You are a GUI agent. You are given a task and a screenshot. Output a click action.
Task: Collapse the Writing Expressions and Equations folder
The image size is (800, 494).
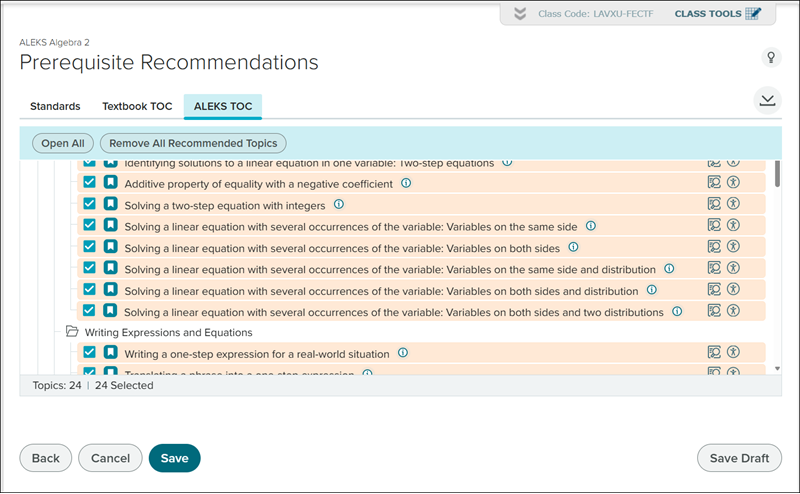[x=72, y=332]
